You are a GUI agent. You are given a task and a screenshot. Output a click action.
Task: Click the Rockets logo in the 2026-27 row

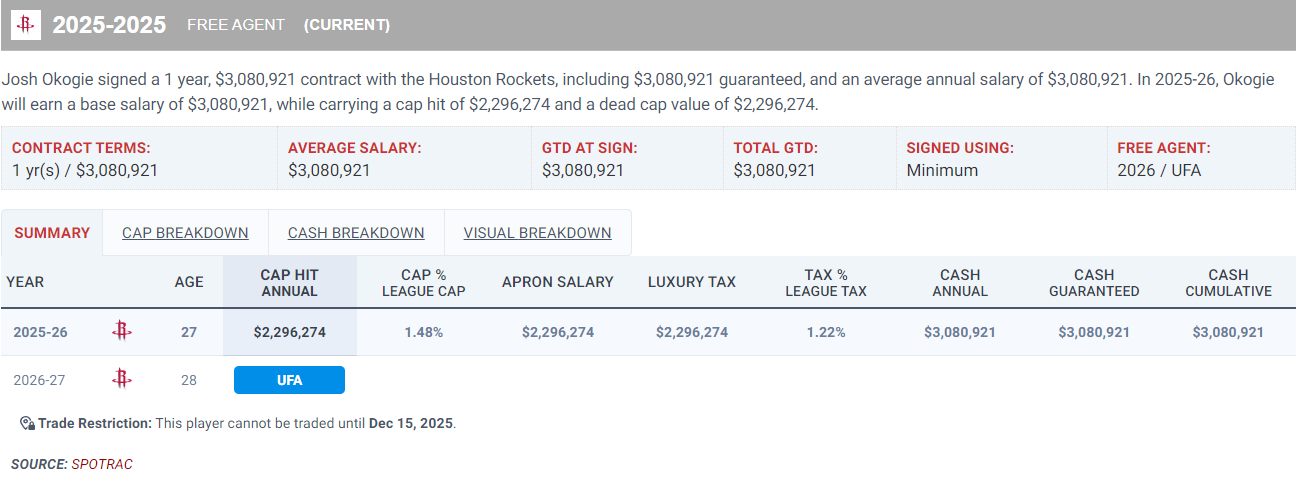click(121, 379)
